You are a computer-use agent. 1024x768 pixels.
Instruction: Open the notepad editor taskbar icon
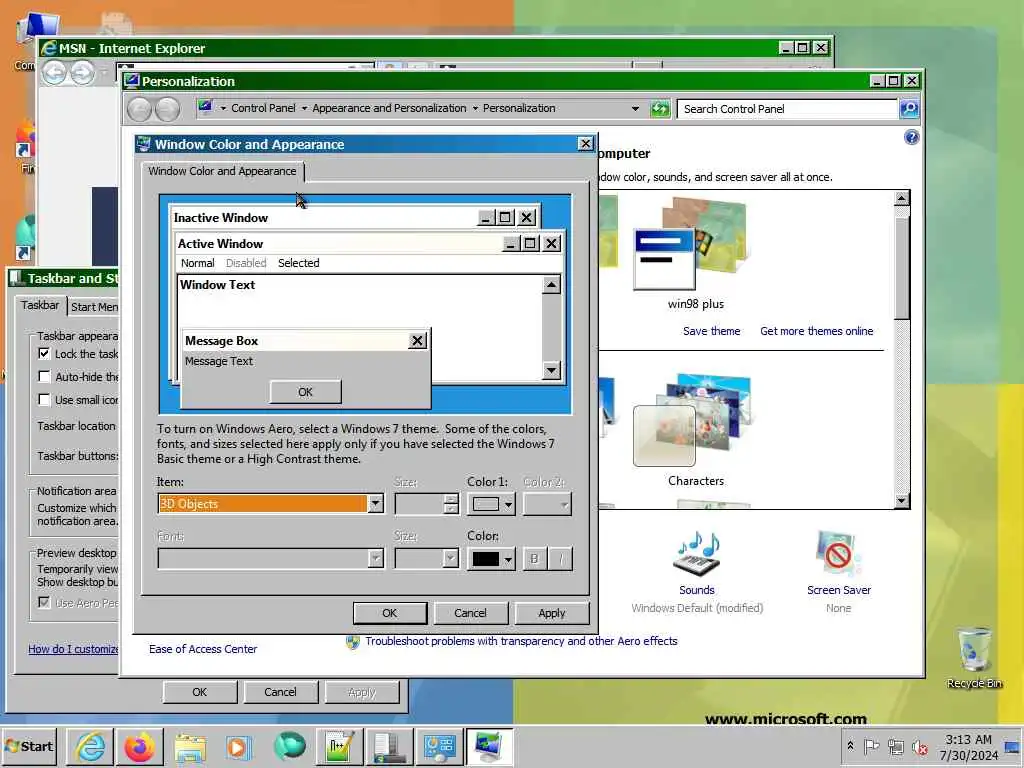(340, 746)
